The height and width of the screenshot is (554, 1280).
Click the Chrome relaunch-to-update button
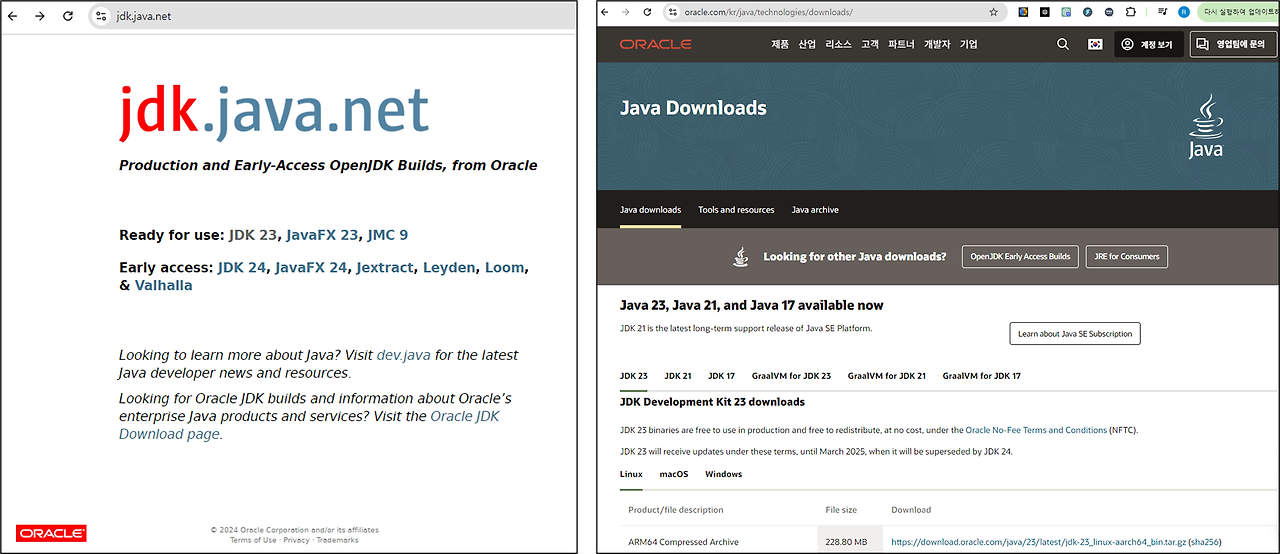pos(1240,12)
